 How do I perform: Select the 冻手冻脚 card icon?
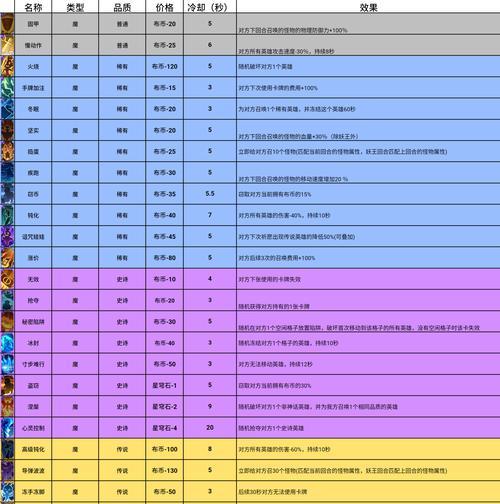click(x=7, y=492)
